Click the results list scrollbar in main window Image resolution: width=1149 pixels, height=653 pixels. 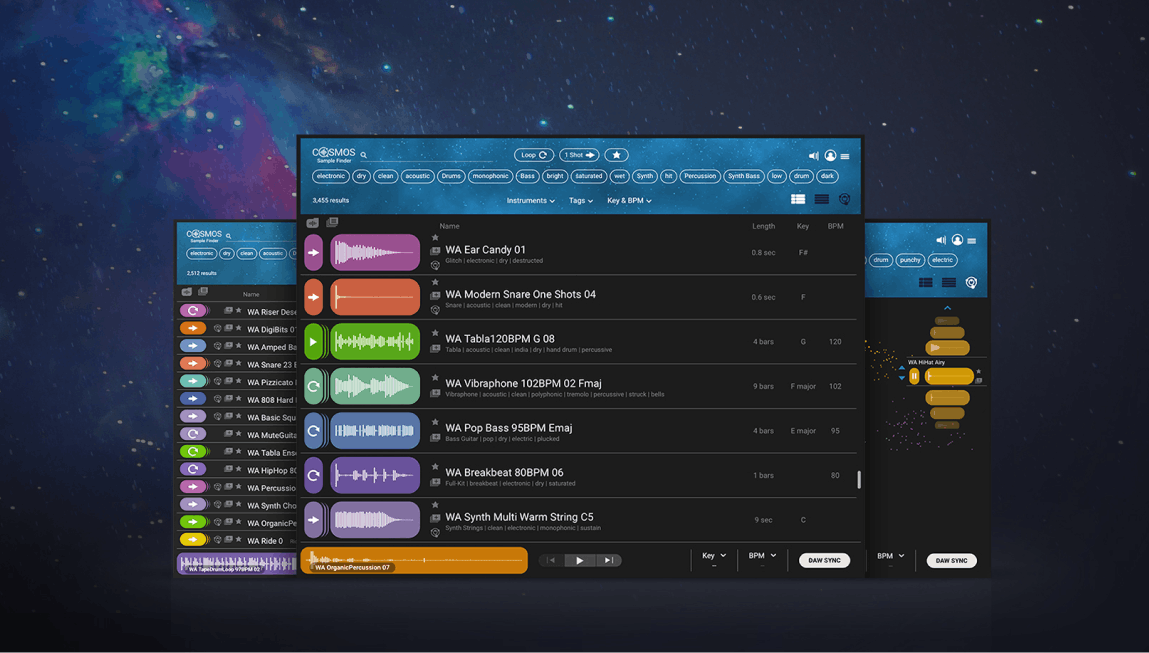pyautogui.click(x=859, y=480)
